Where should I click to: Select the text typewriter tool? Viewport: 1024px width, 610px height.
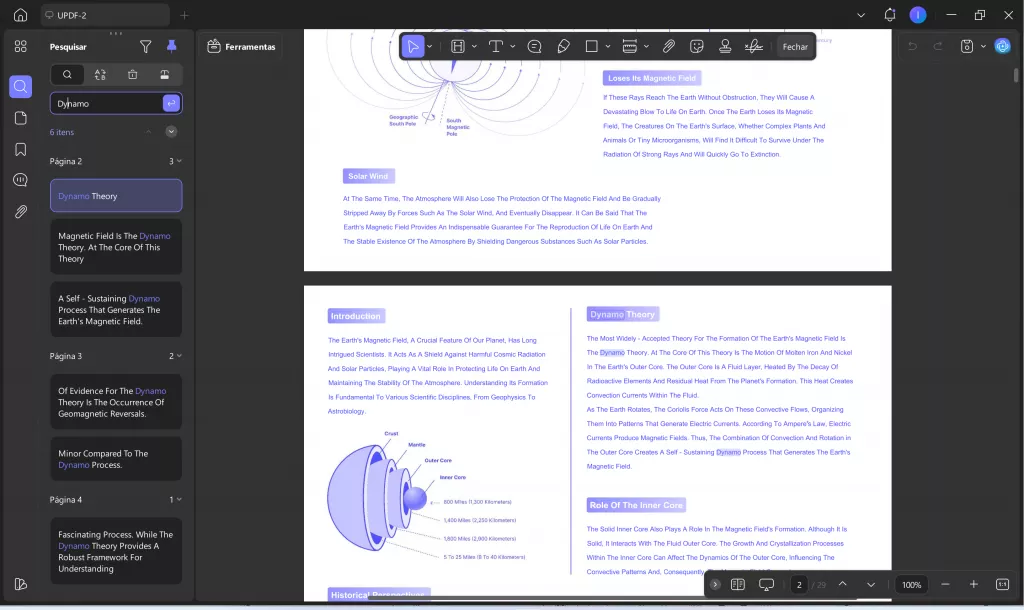pos(496,46)
